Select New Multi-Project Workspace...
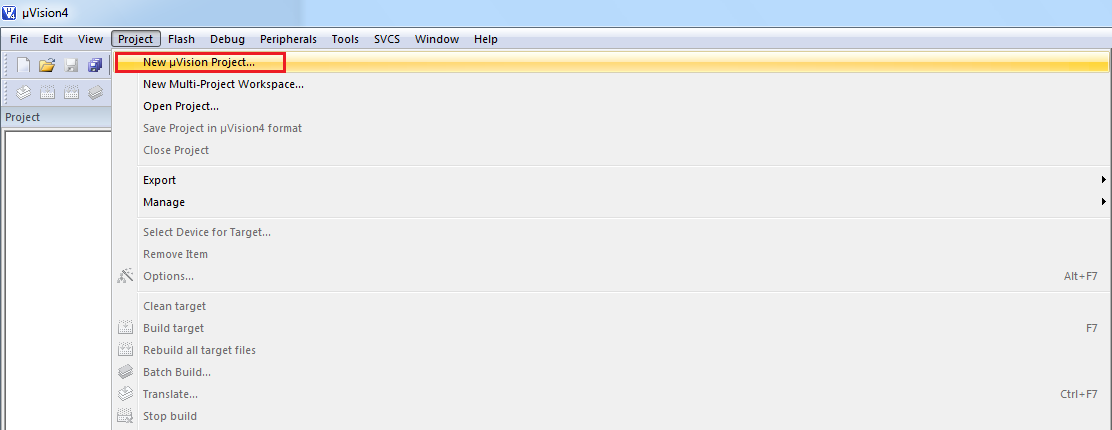The height and width of the screenshot is (430, 1112). [x=612, y=84]
